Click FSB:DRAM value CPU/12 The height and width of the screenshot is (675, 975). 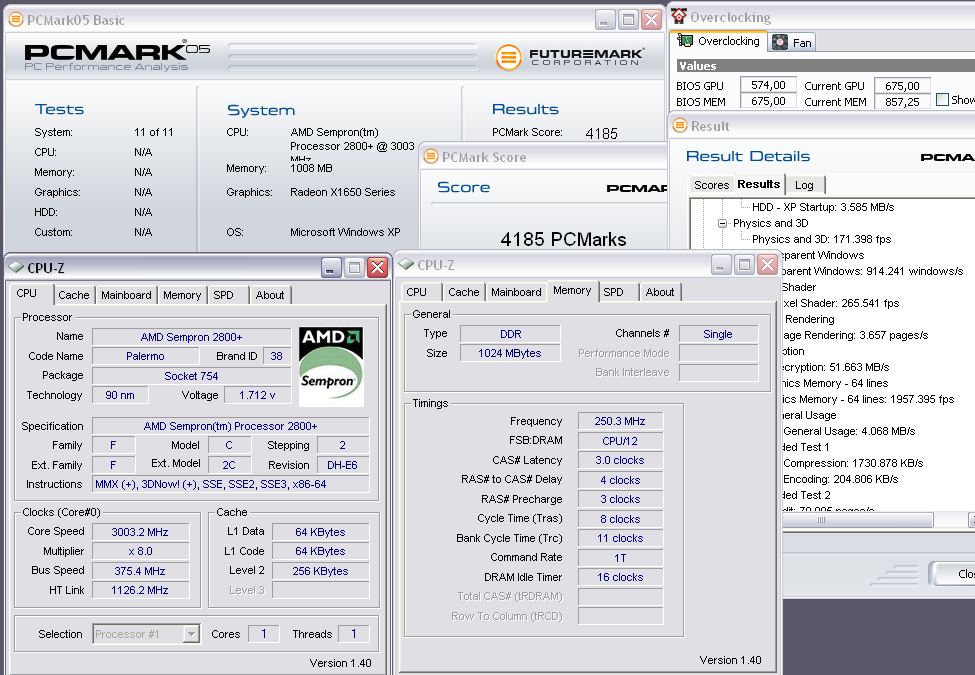click(620, 441)
